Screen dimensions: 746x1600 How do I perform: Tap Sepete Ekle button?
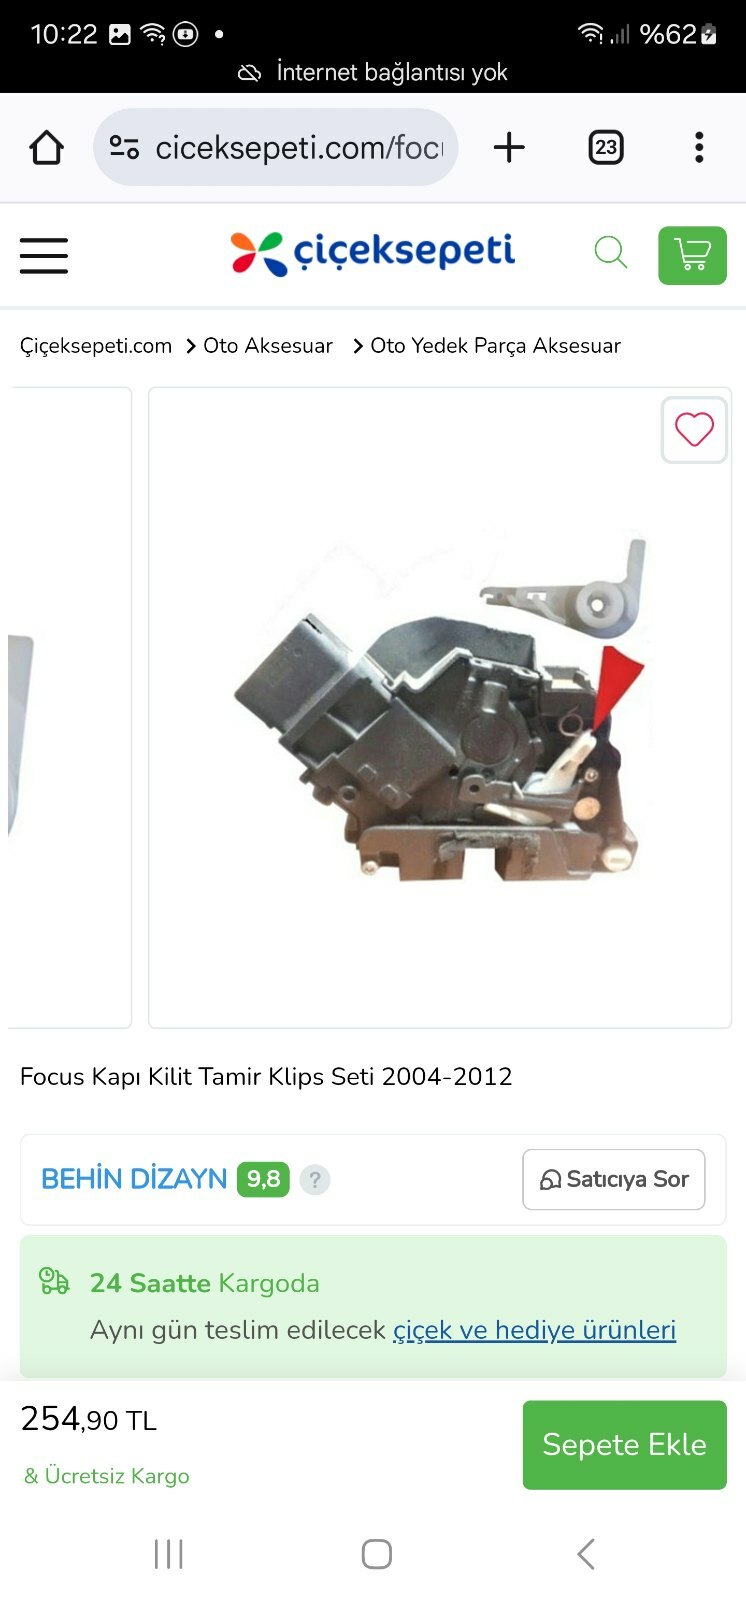[625, 1445]
